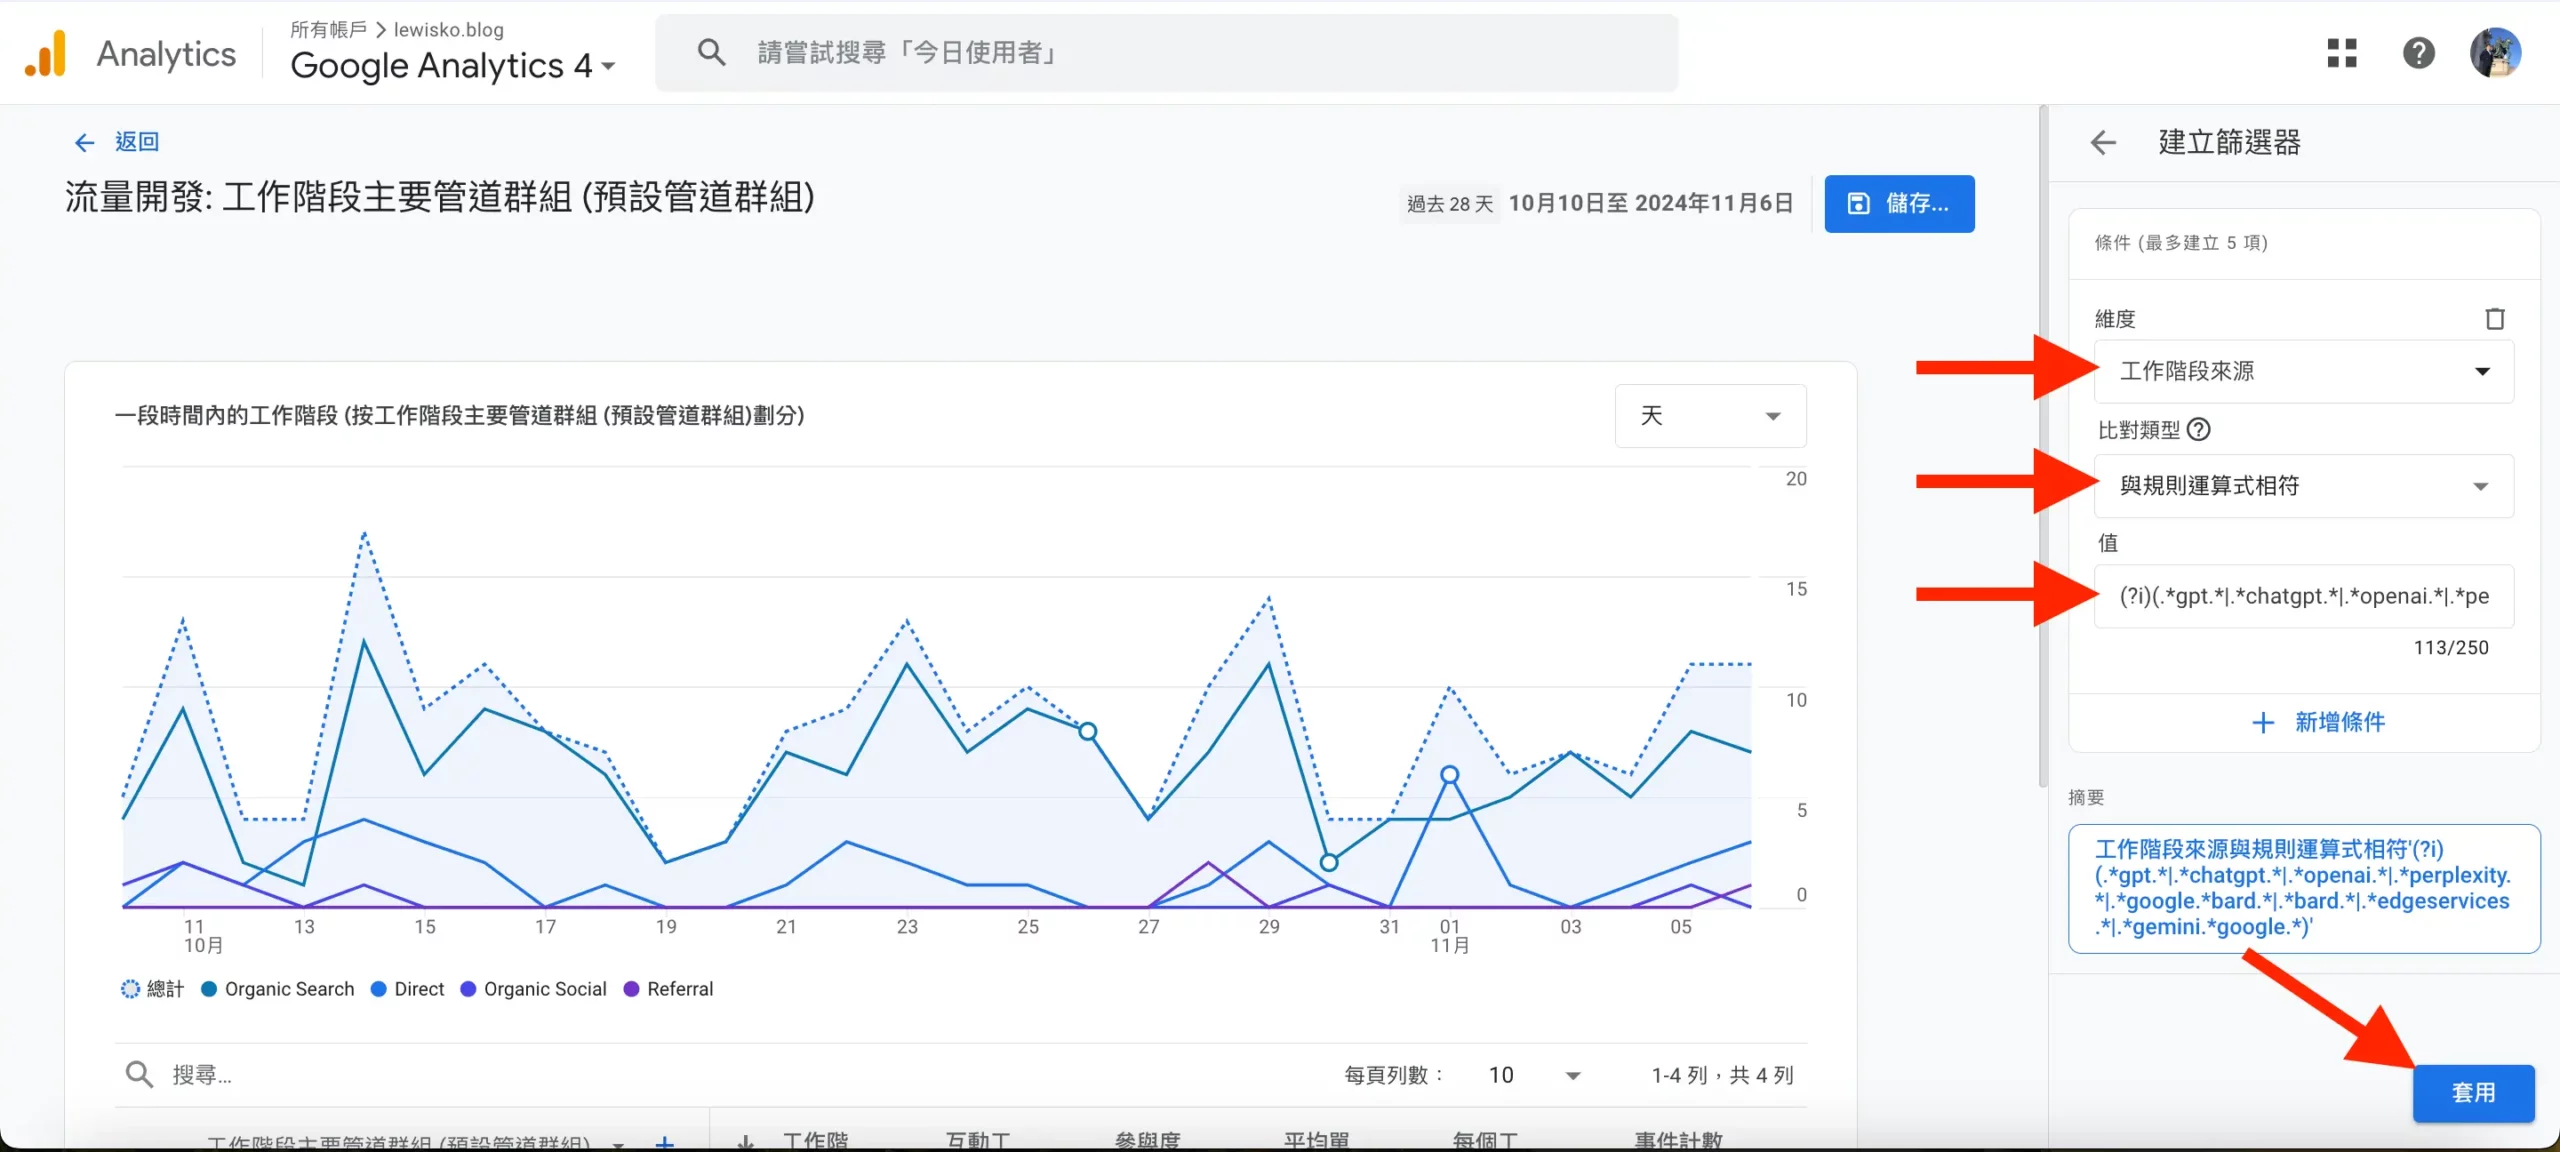Click the save disk icon on 儲存 button

tap(1858, 204)
